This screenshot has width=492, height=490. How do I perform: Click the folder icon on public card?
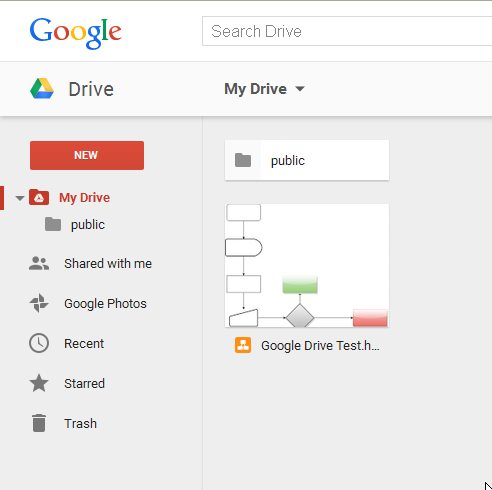click(243, 160)
